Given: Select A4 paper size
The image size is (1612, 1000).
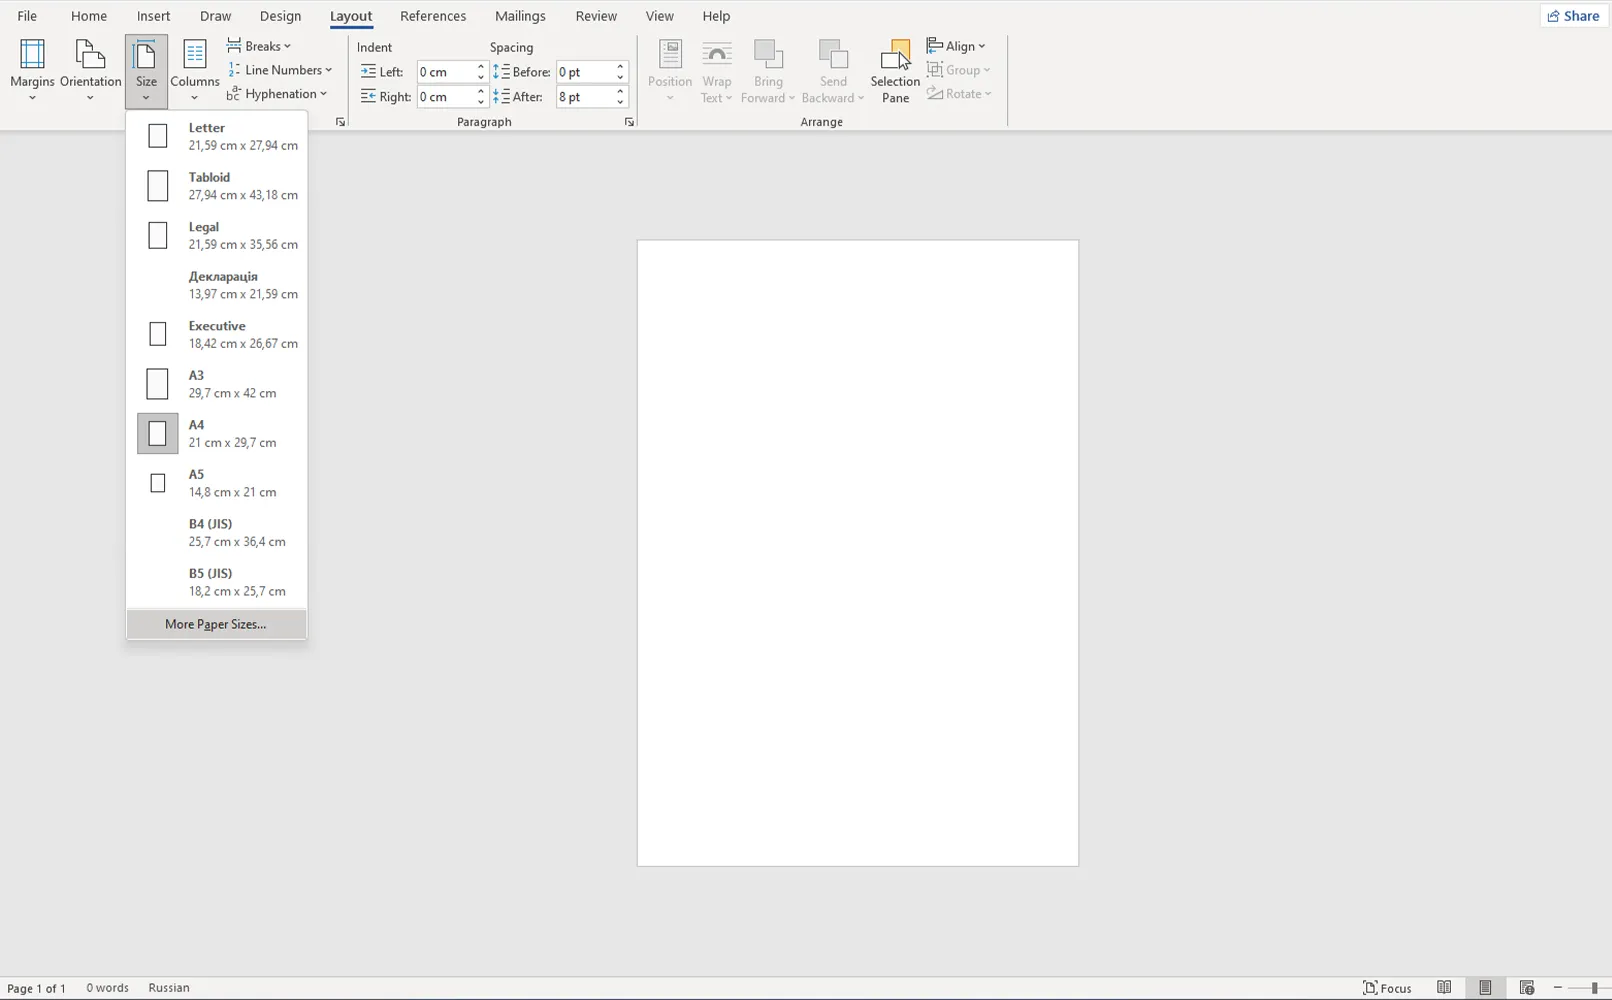Looking at the screenshot, I should point(217,433).
